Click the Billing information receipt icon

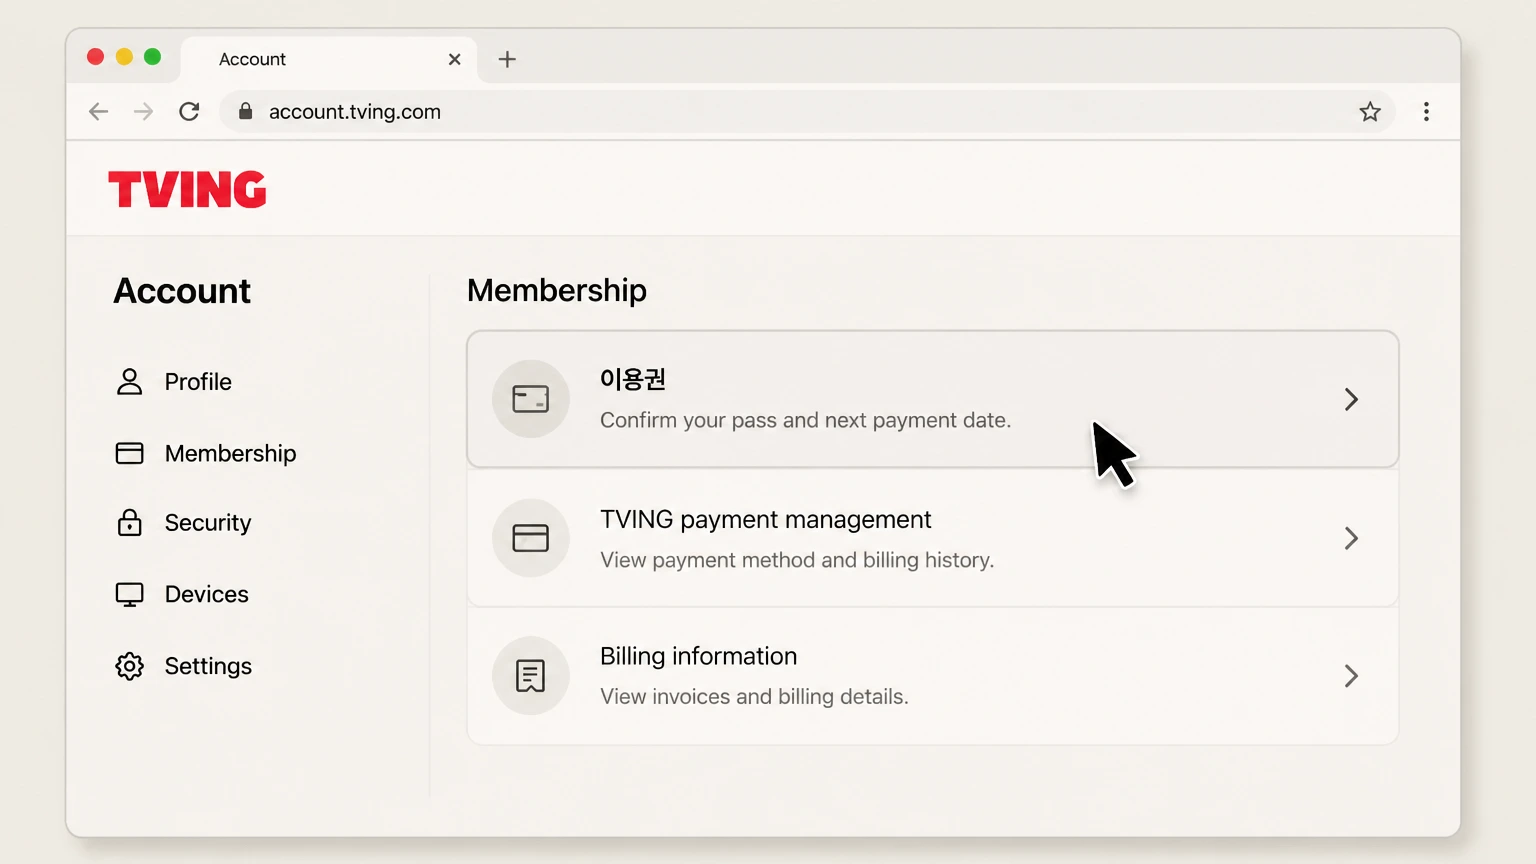(531, 676)
